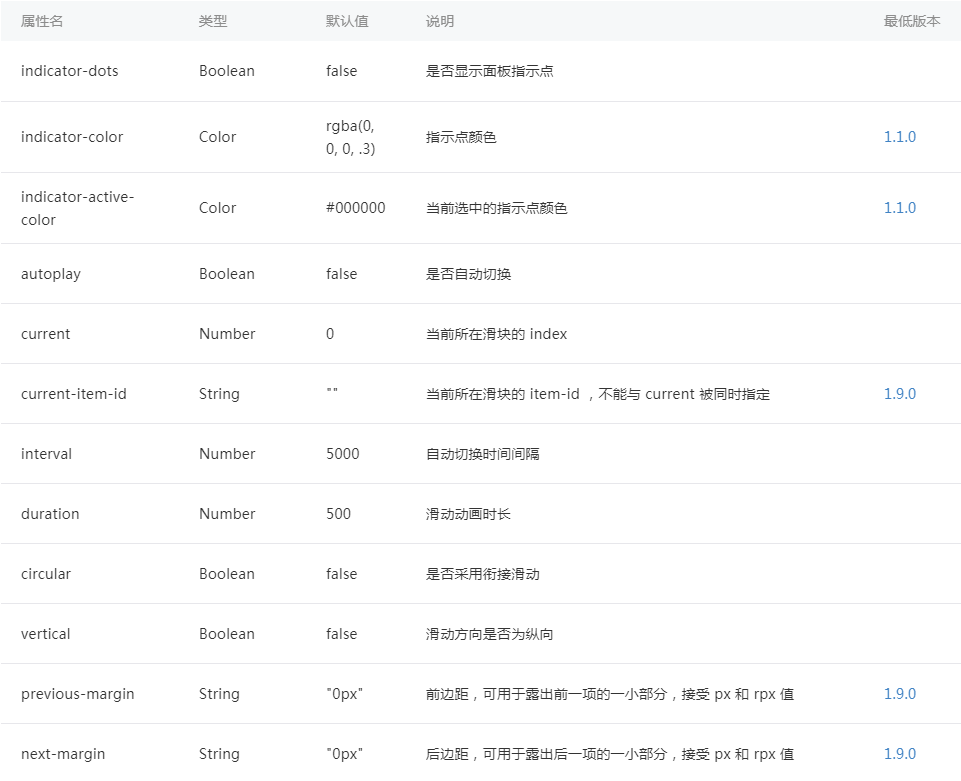This screenshot has height=781, width=961.
Task: Click the 前边距 description of previous-margin
Action: (x=610, y=694)
